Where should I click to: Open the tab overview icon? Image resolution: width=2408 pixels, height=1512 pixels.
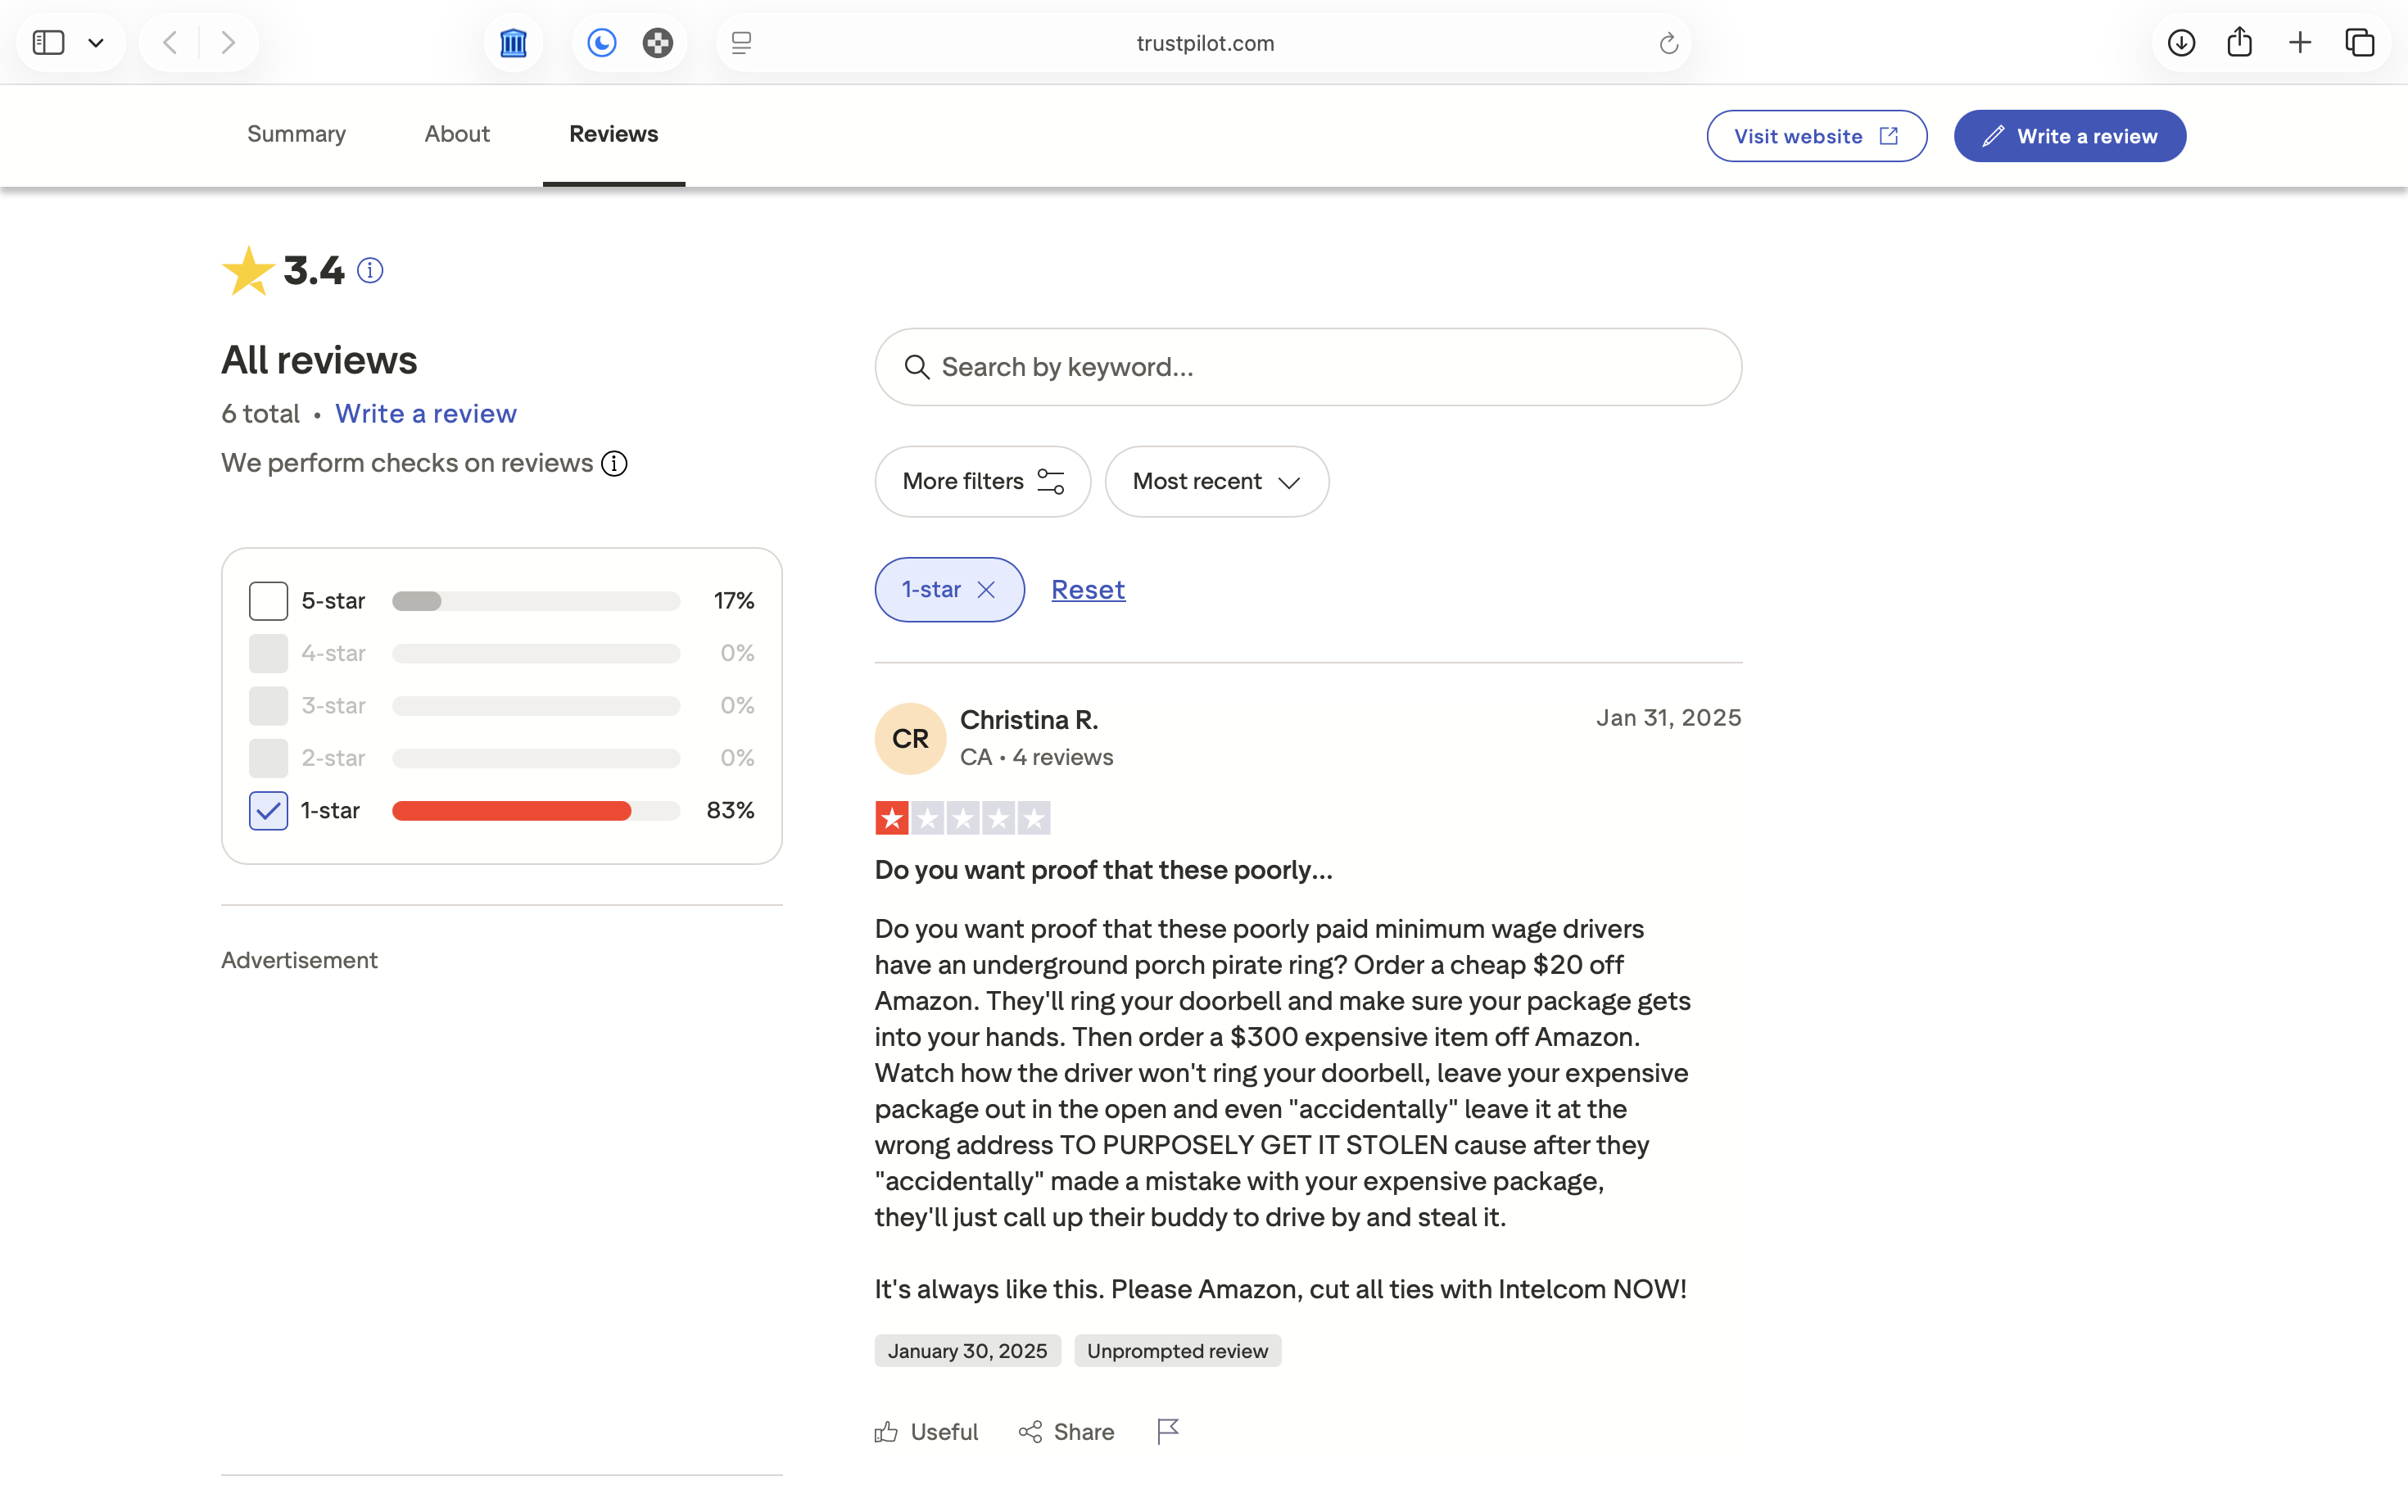click(2361, 42)
